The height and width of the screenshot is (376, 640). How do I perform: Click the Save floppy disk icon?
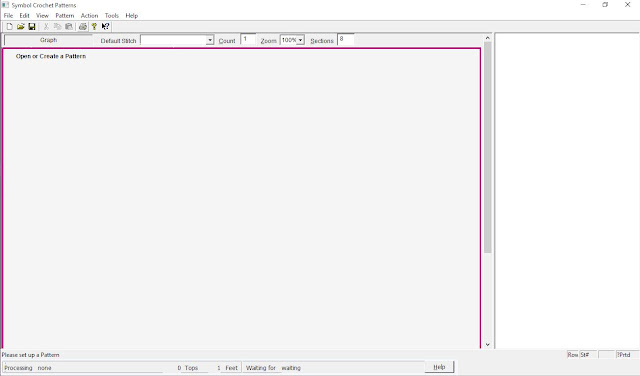point(31,27)
